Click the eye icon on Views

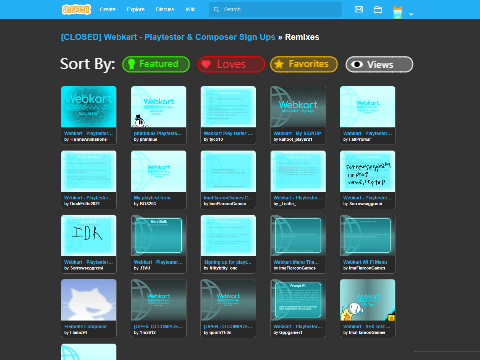pyautogui.click(x=357, y=64)
